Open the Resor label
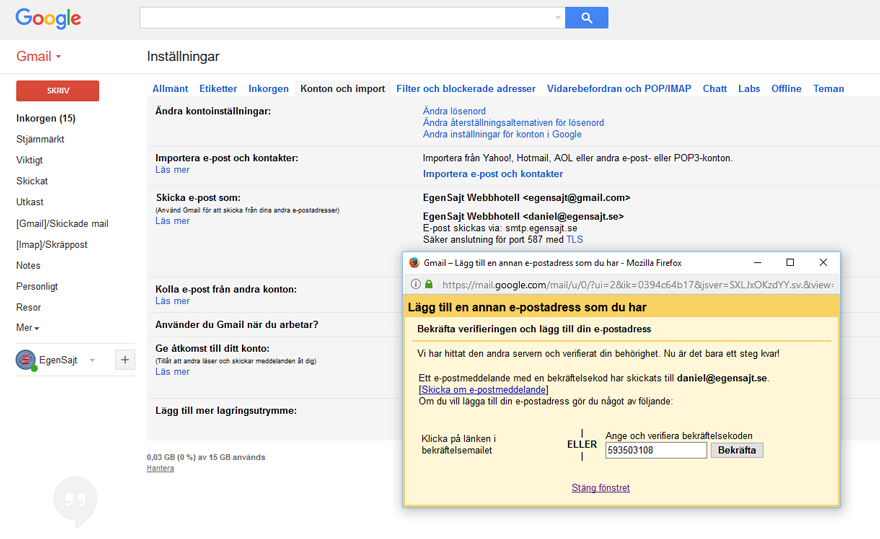This screenshot has height=539, width=880. 28,308
